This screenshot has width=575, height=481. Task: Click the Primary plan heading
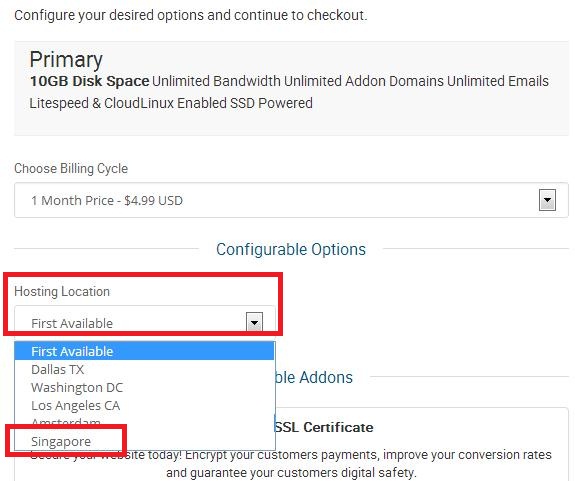click(x=66, y=60)
